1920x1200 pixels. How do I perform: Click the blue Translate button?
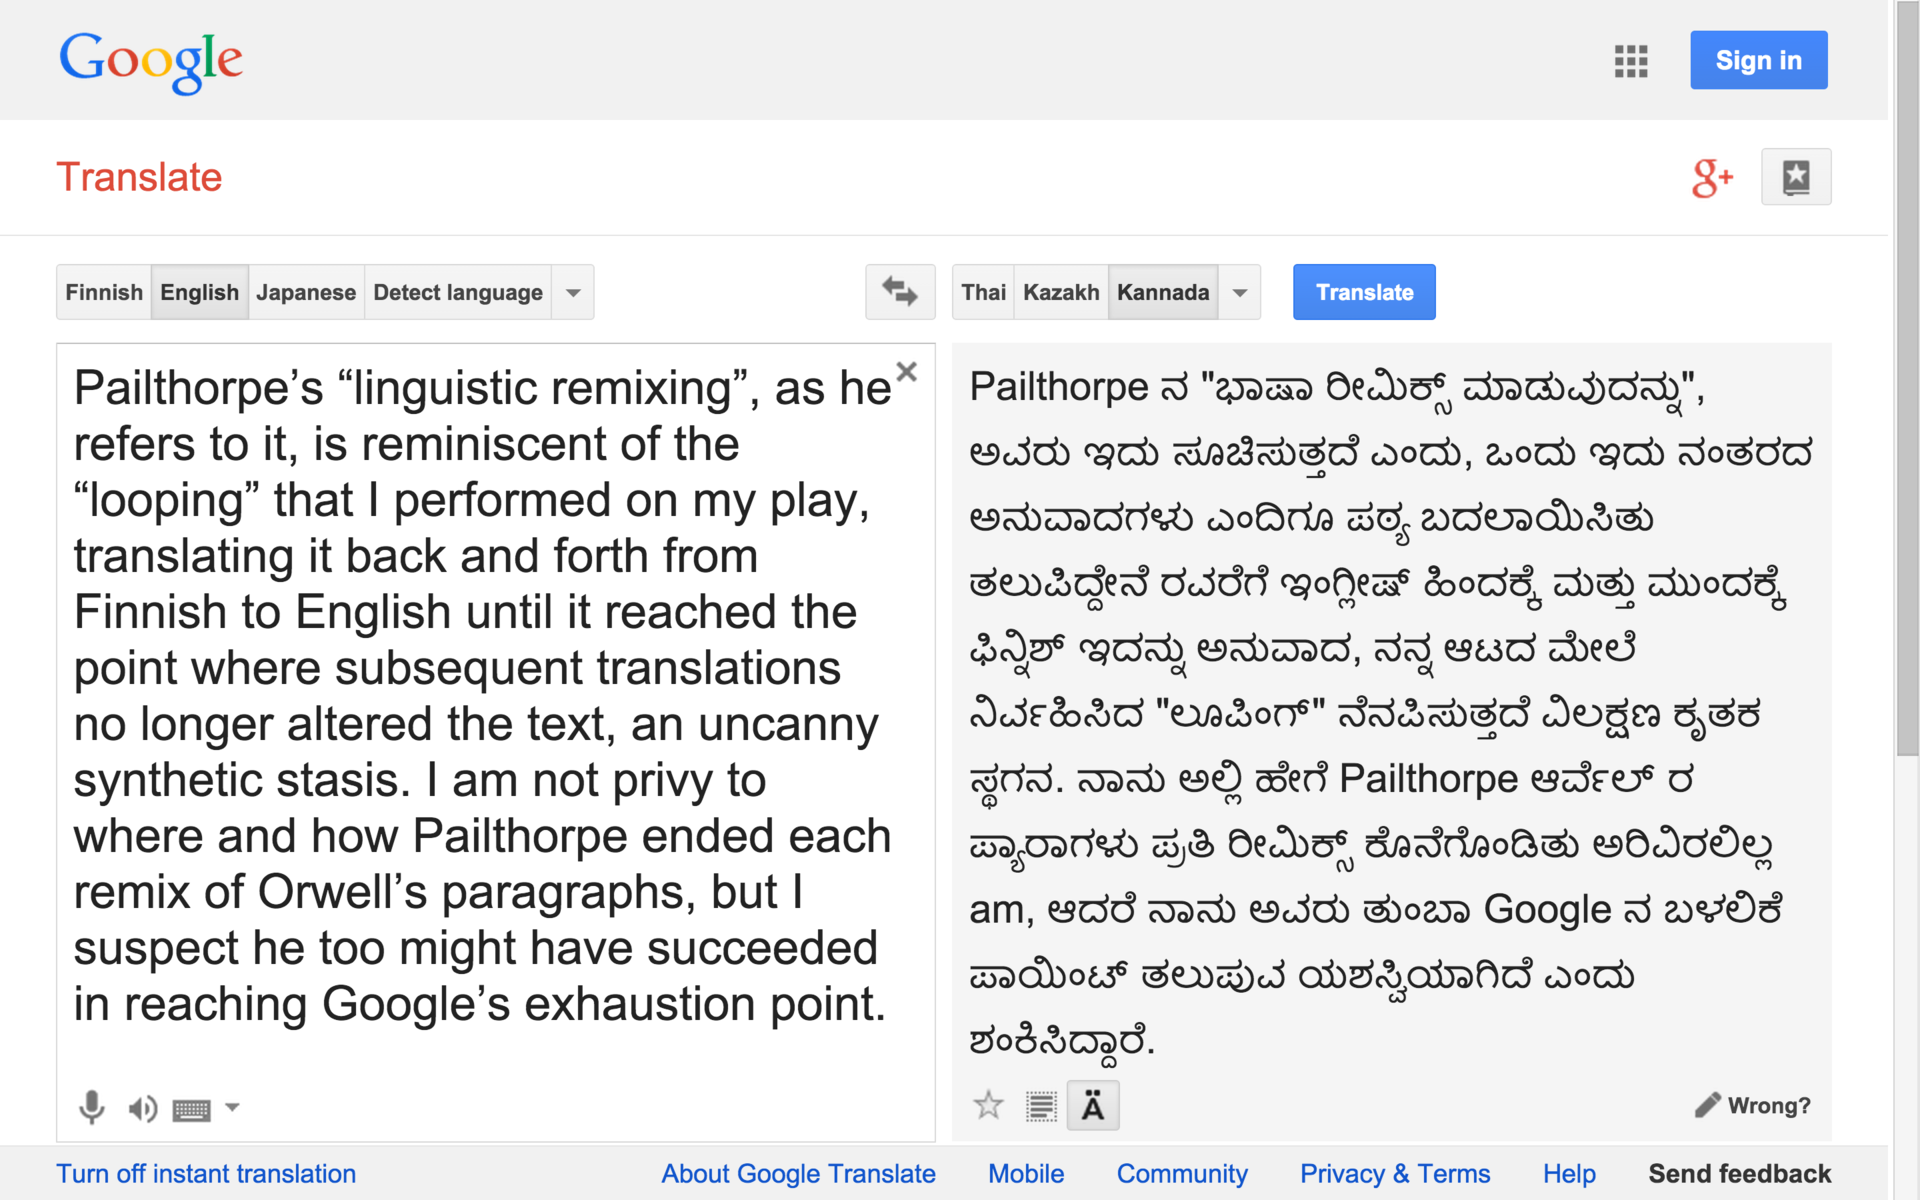click(x=1363, y=293)
